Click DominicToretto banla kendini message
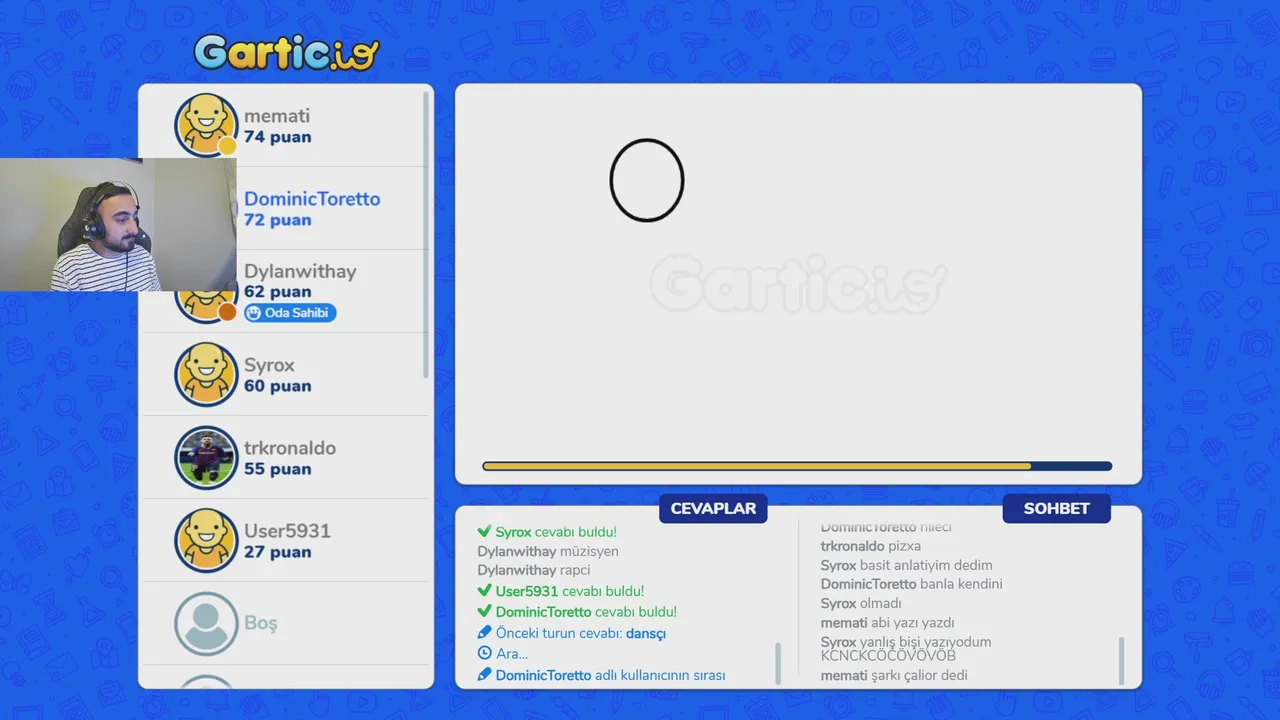The height and width of the screenshot is (720, 1280). click(912, 584)
